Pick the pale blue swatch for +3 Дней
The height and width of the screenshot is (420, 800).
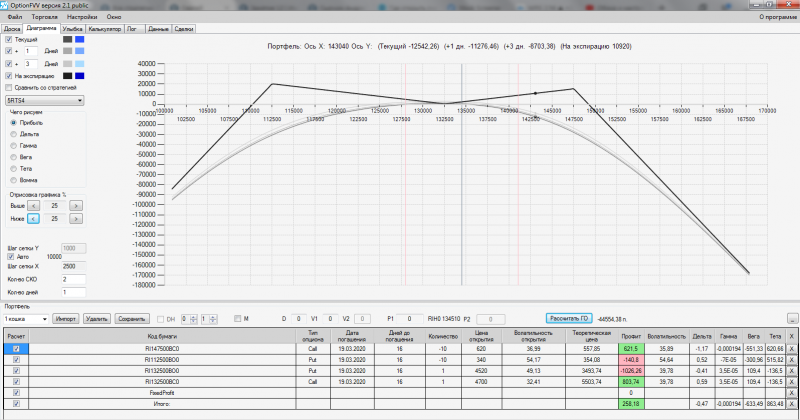pyautogui.click(x=80, y=64)
